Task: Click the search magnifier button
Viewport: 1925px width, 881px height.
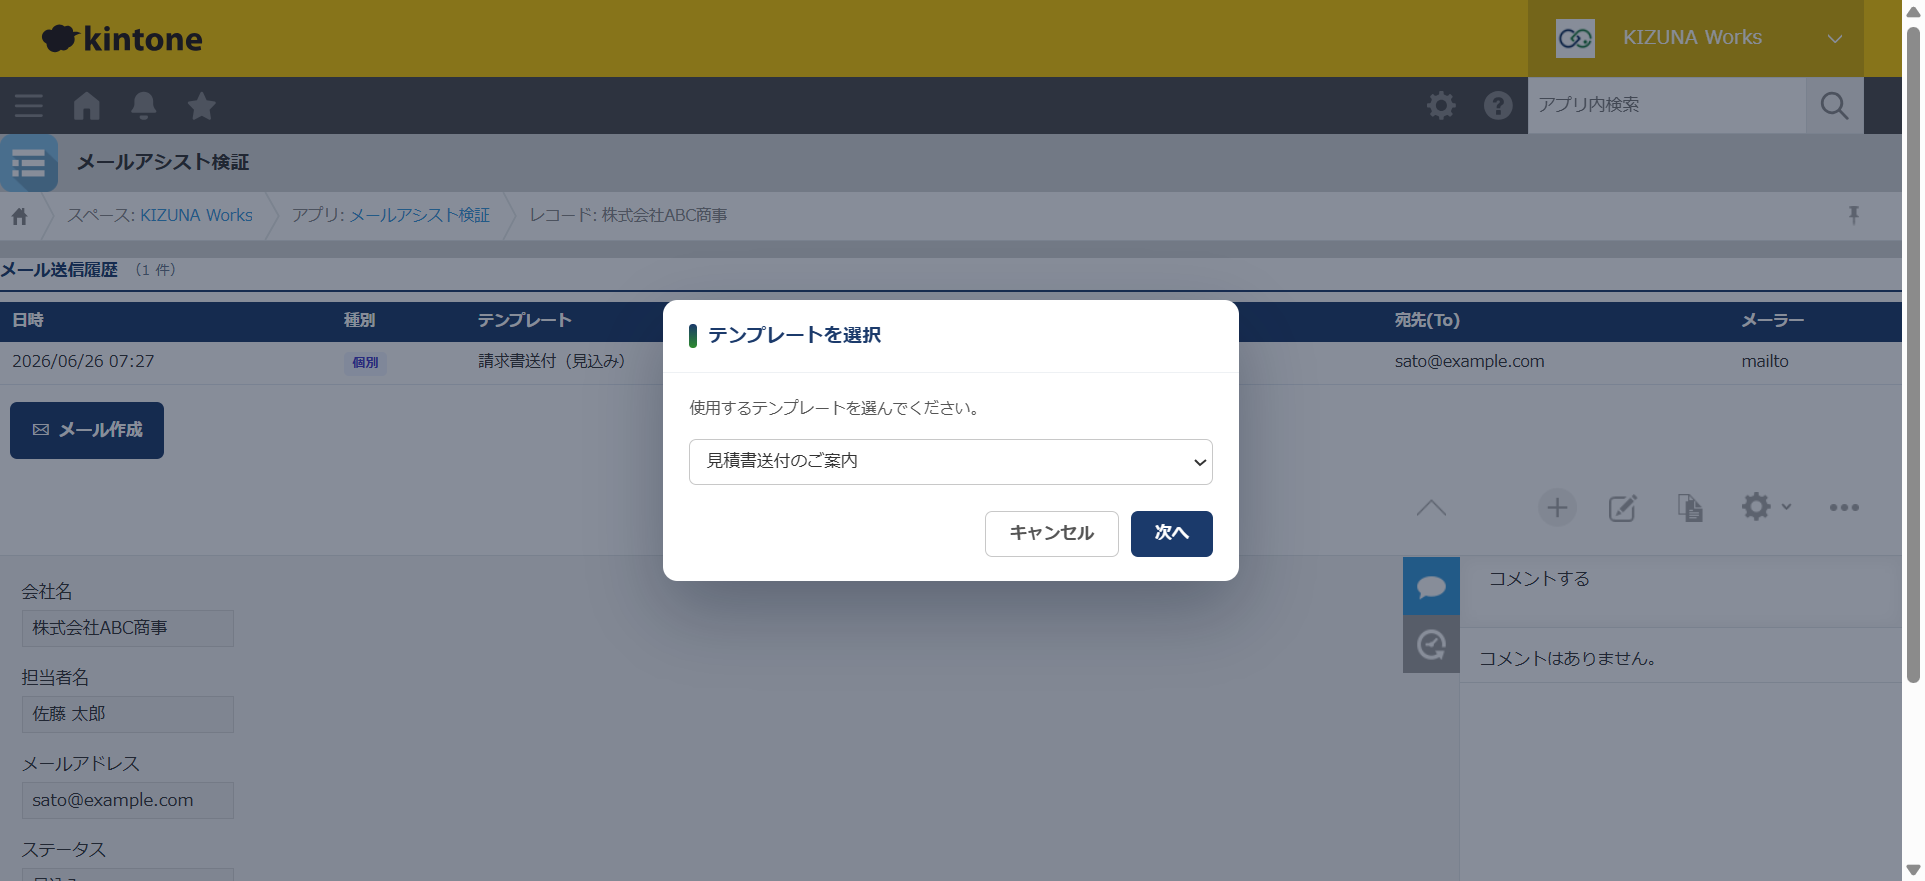Action: click(x=1834, y=105)
